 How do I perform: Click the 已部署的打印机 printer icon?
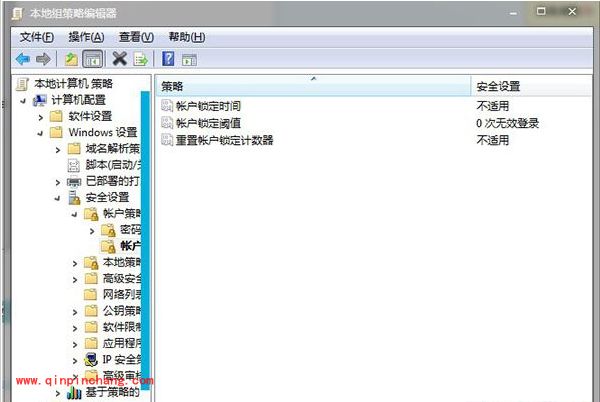pos(74,182)
